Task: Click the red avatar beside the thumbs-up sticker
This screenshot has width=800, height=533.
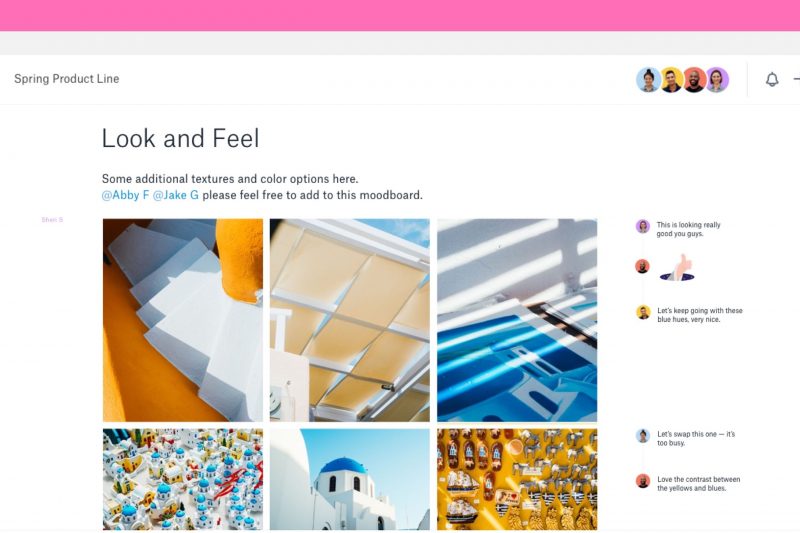Action: 642,266
